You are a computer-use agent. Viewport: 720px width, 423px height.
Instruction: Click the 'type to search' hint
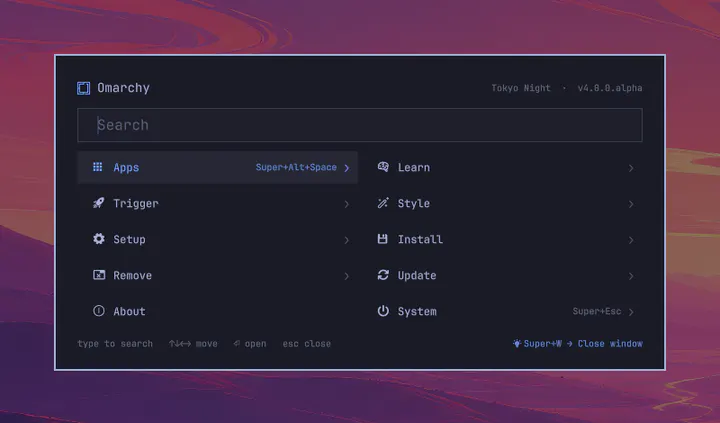pos(115,344)
